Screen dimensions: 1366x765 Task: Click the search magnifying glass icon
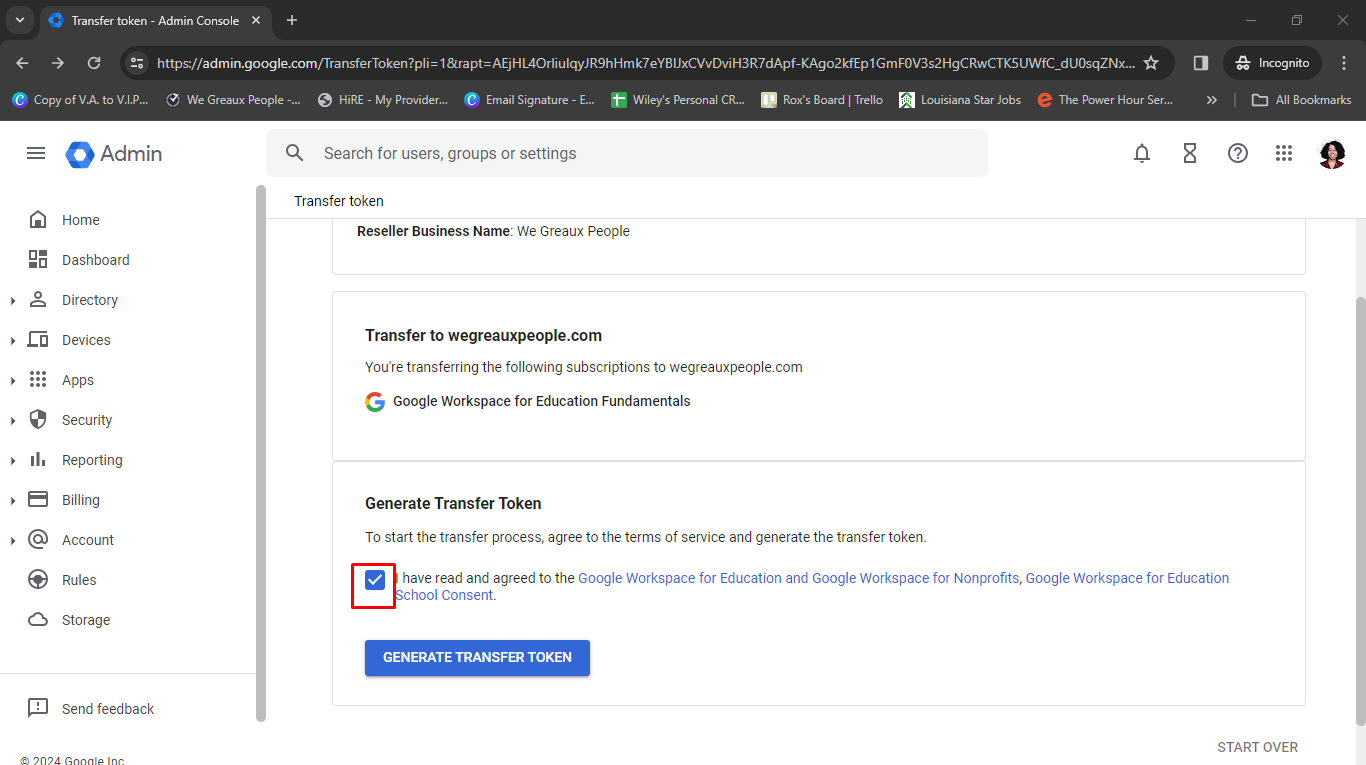[294, 153]
